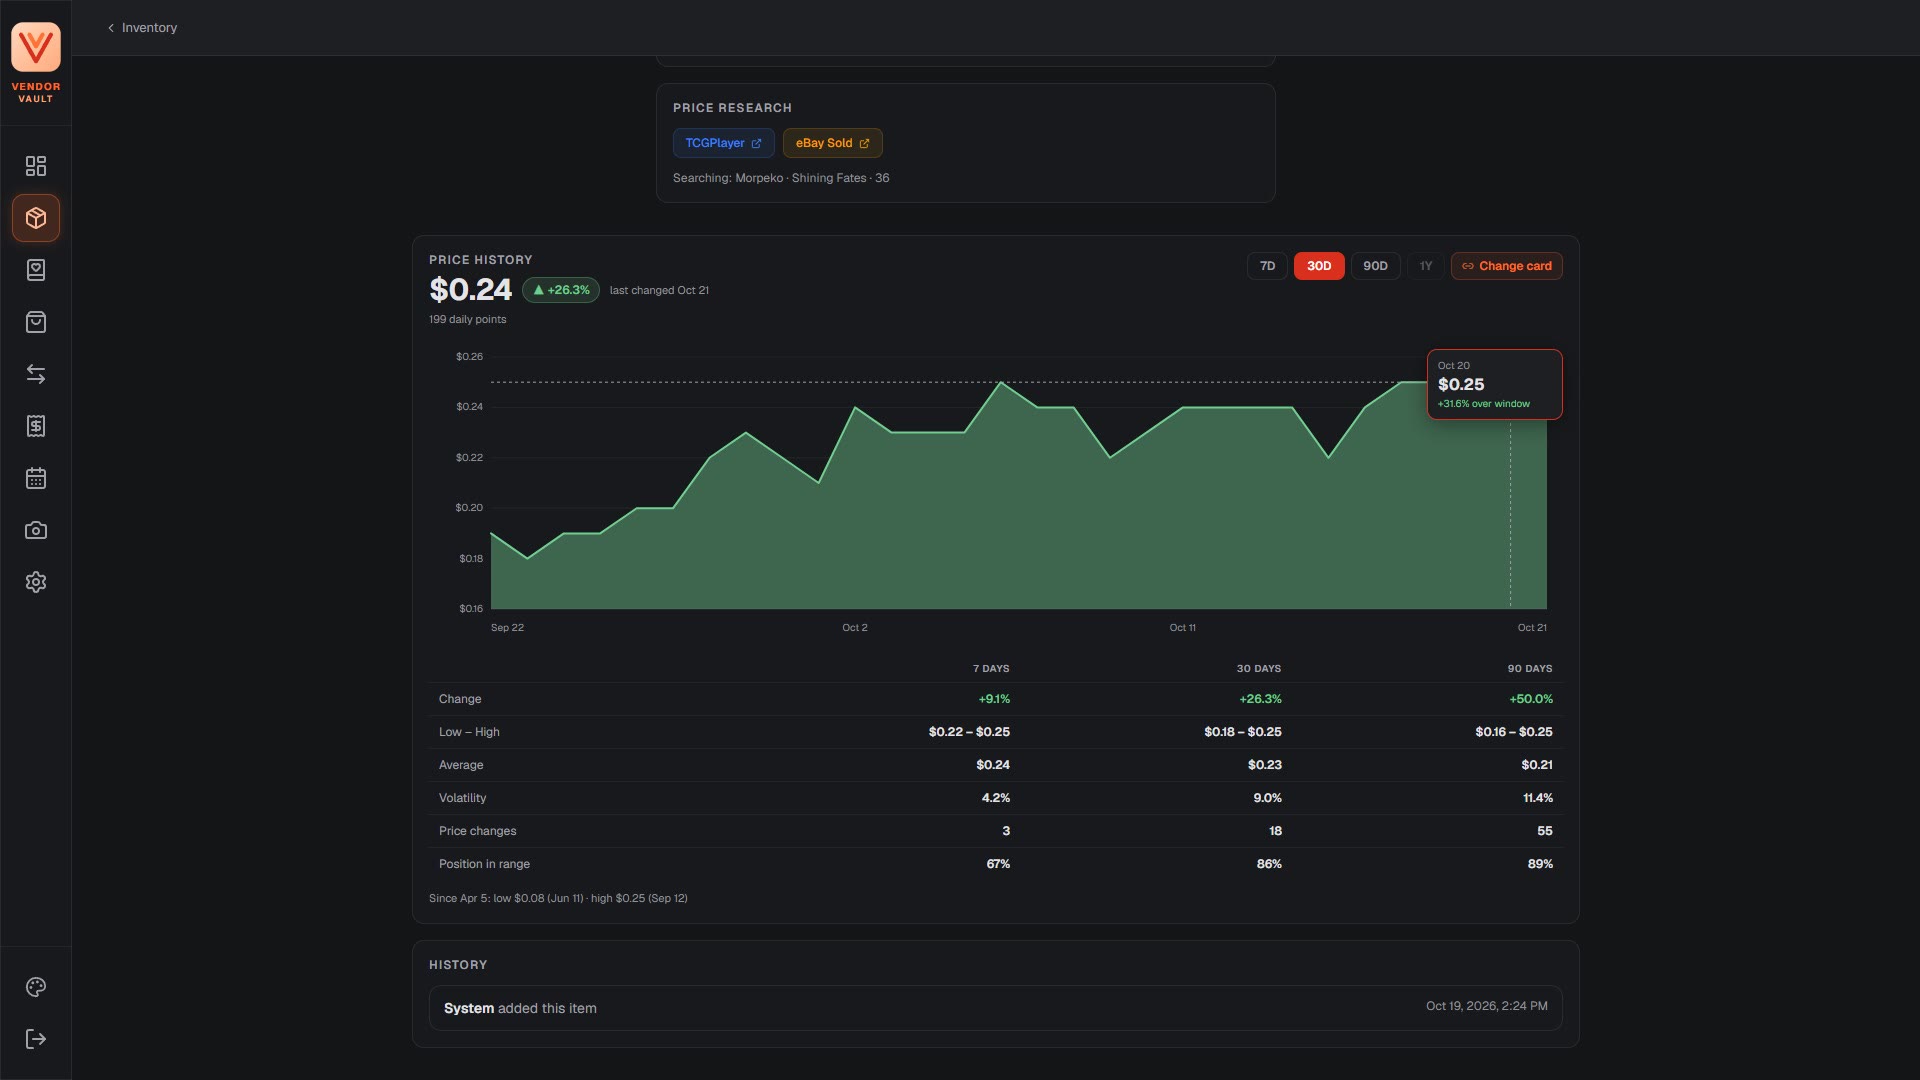
Task: Open the theme palette icon in sidebar
Action: [36, 987]
